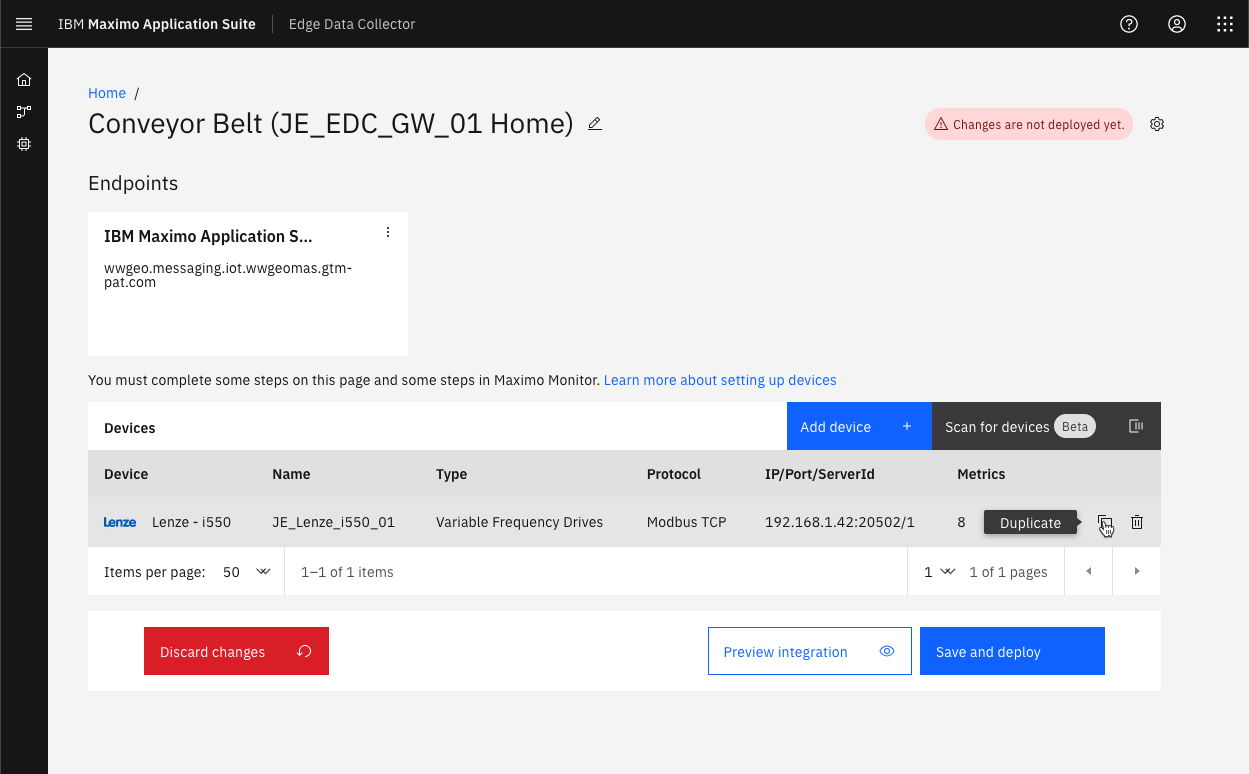The image size is (1249, 774).
Task: Open the hamburger navigation menu
Action: (24, 24)
